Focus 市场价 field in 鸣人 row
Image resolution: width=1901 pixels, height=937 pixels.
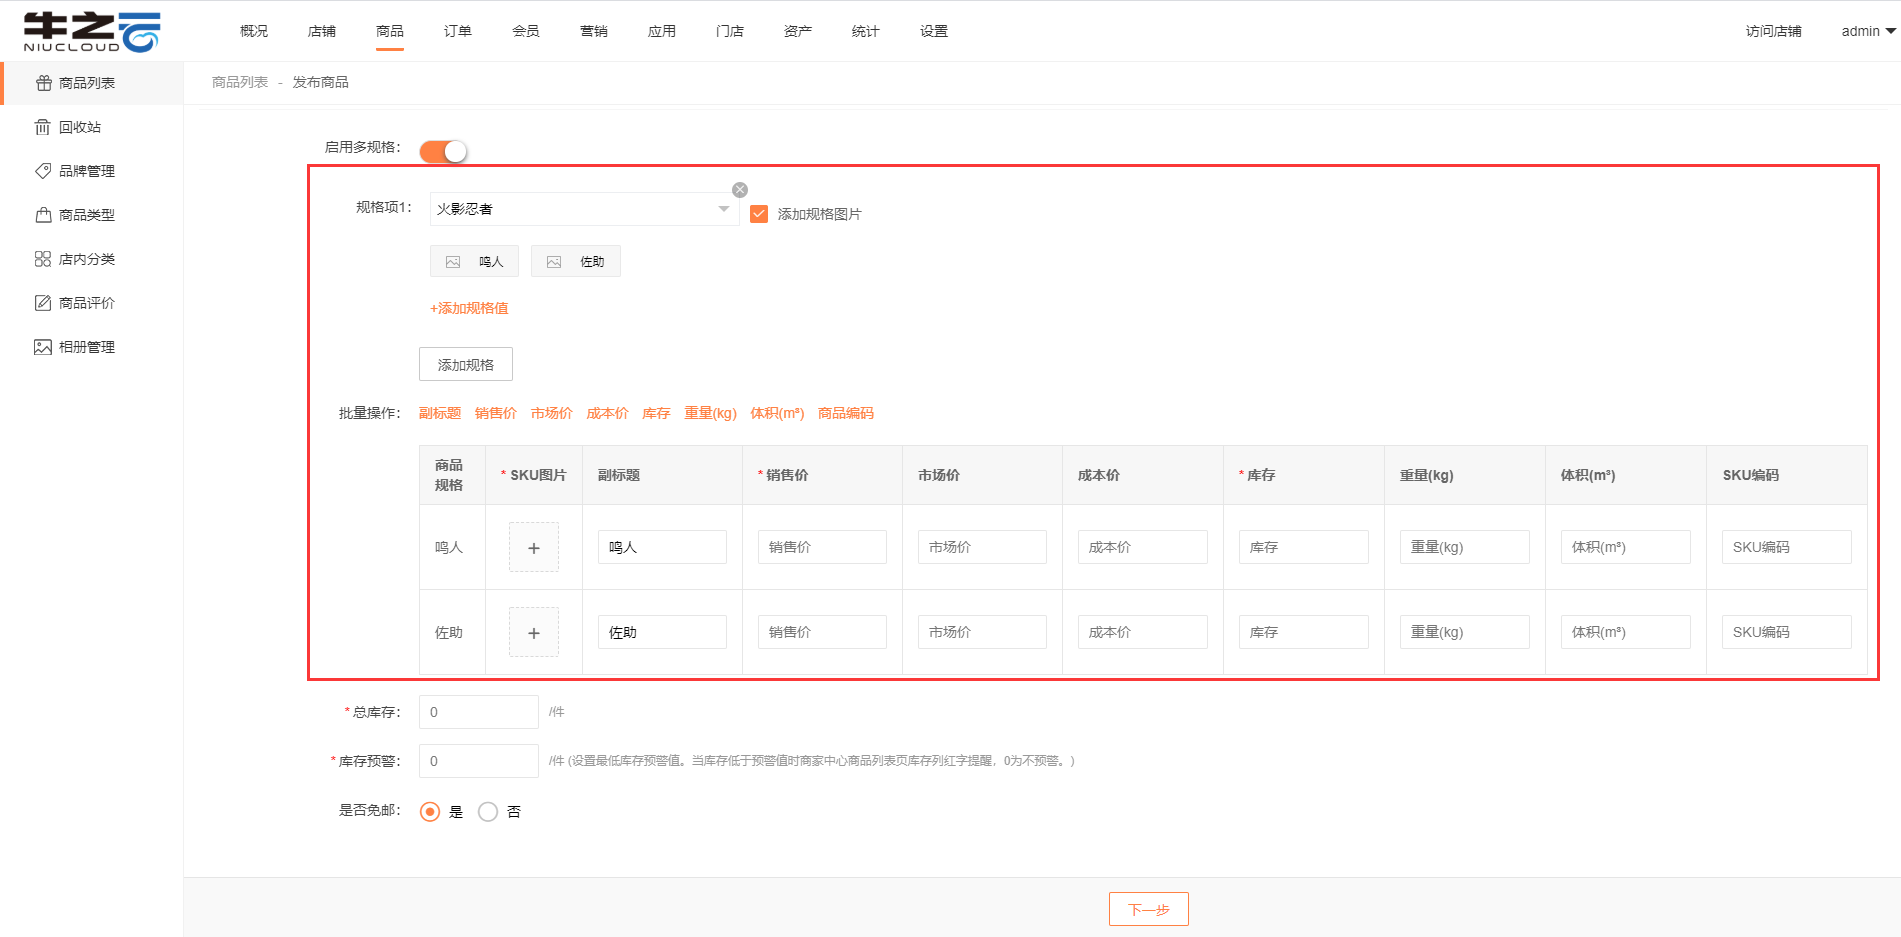982,547
